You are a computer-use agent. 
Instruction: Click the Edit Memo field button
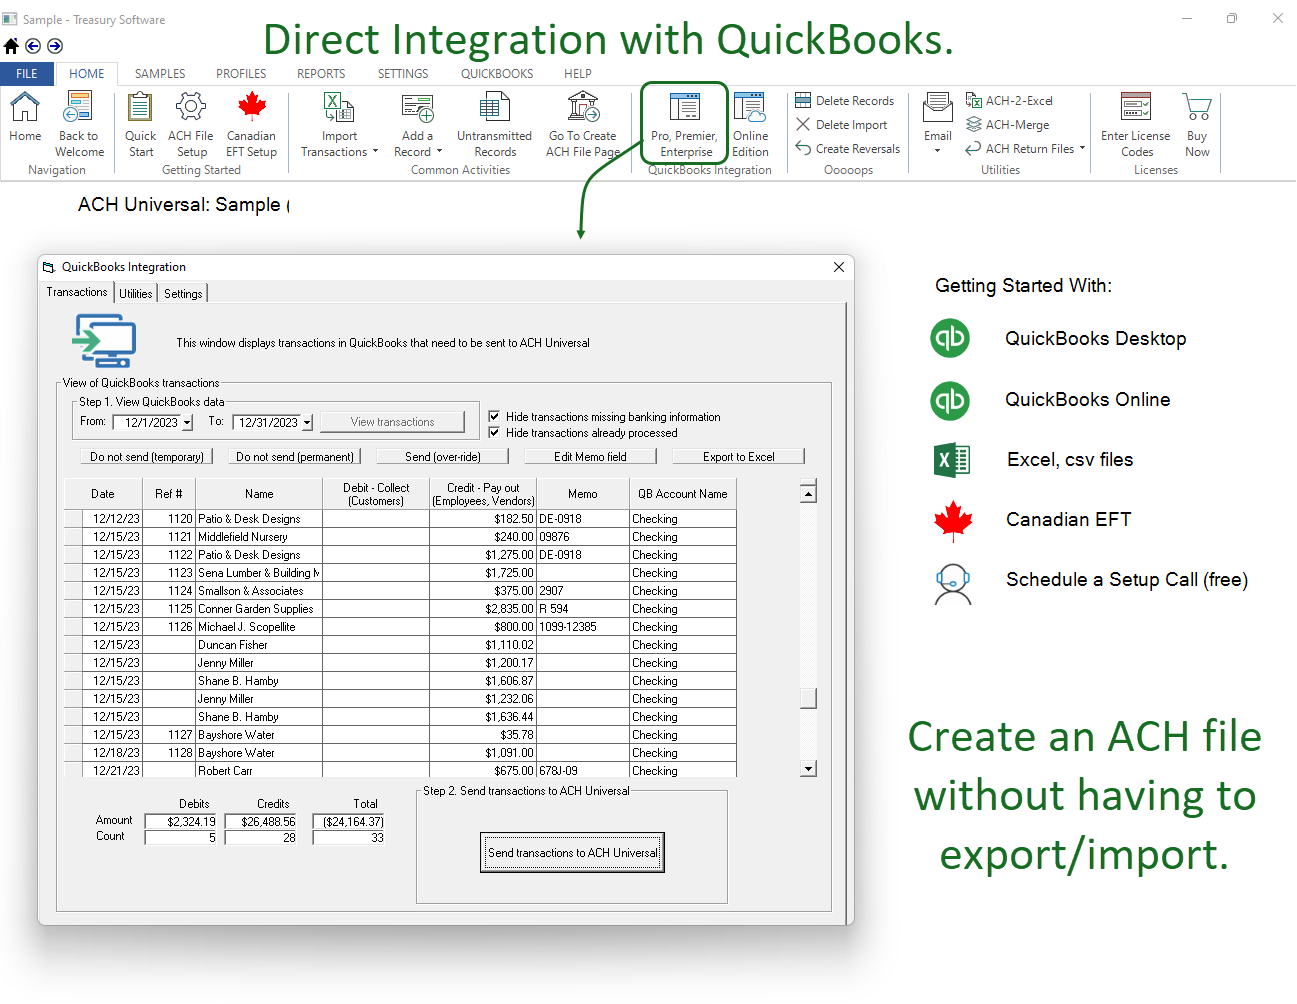591,456
